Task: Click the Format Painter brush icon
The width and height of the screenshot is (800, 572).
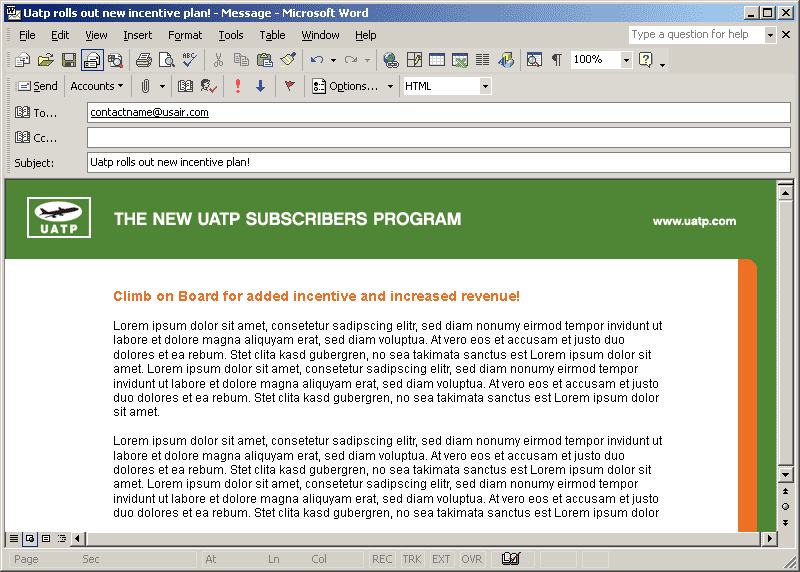Action: tap(288, 60)
